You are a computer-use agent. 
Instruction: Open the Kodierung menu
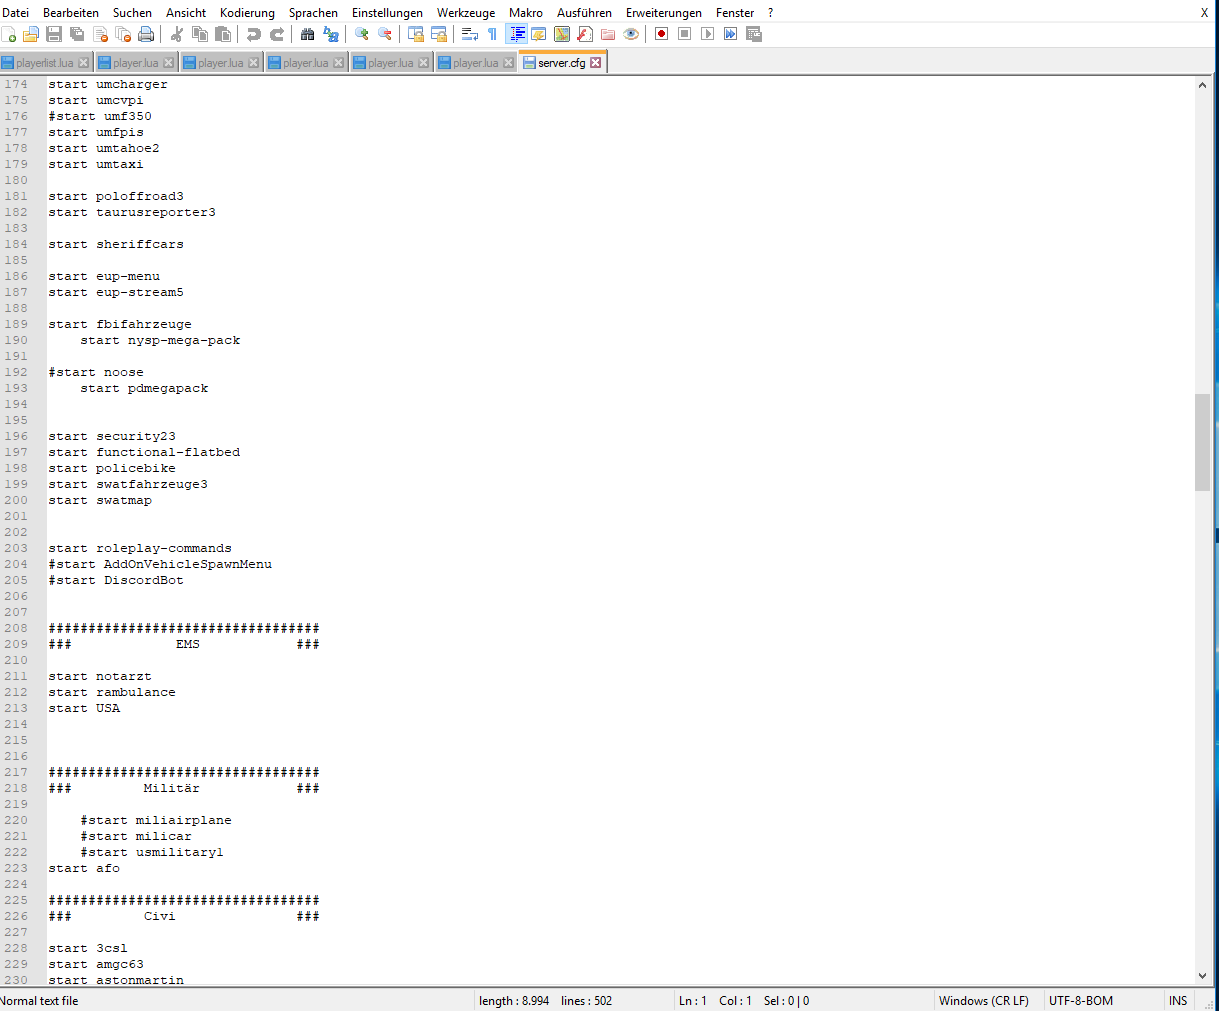(x=247, y=13)
